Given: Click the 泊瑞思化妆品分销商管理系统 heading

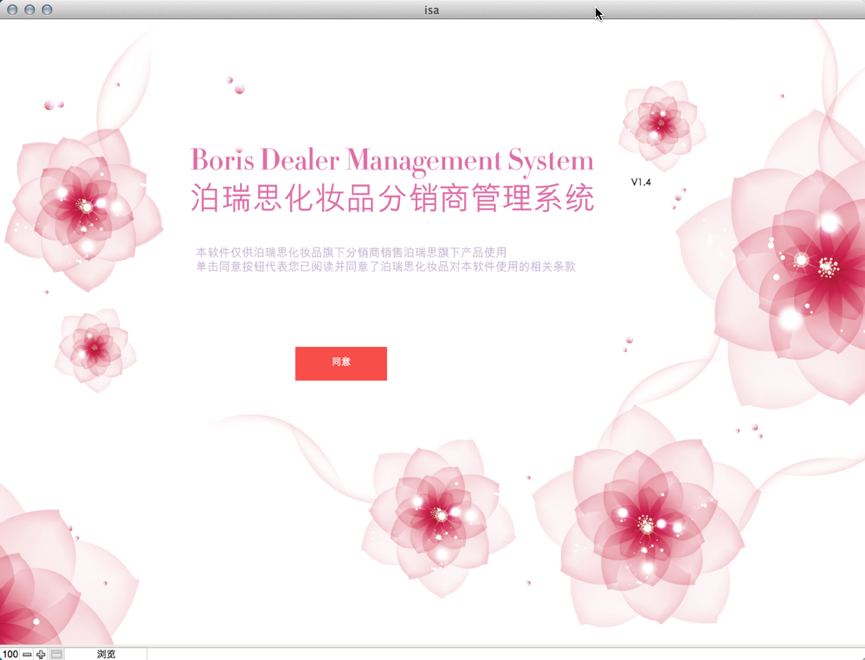Looking at the screenshot, I should coord(392,198).
